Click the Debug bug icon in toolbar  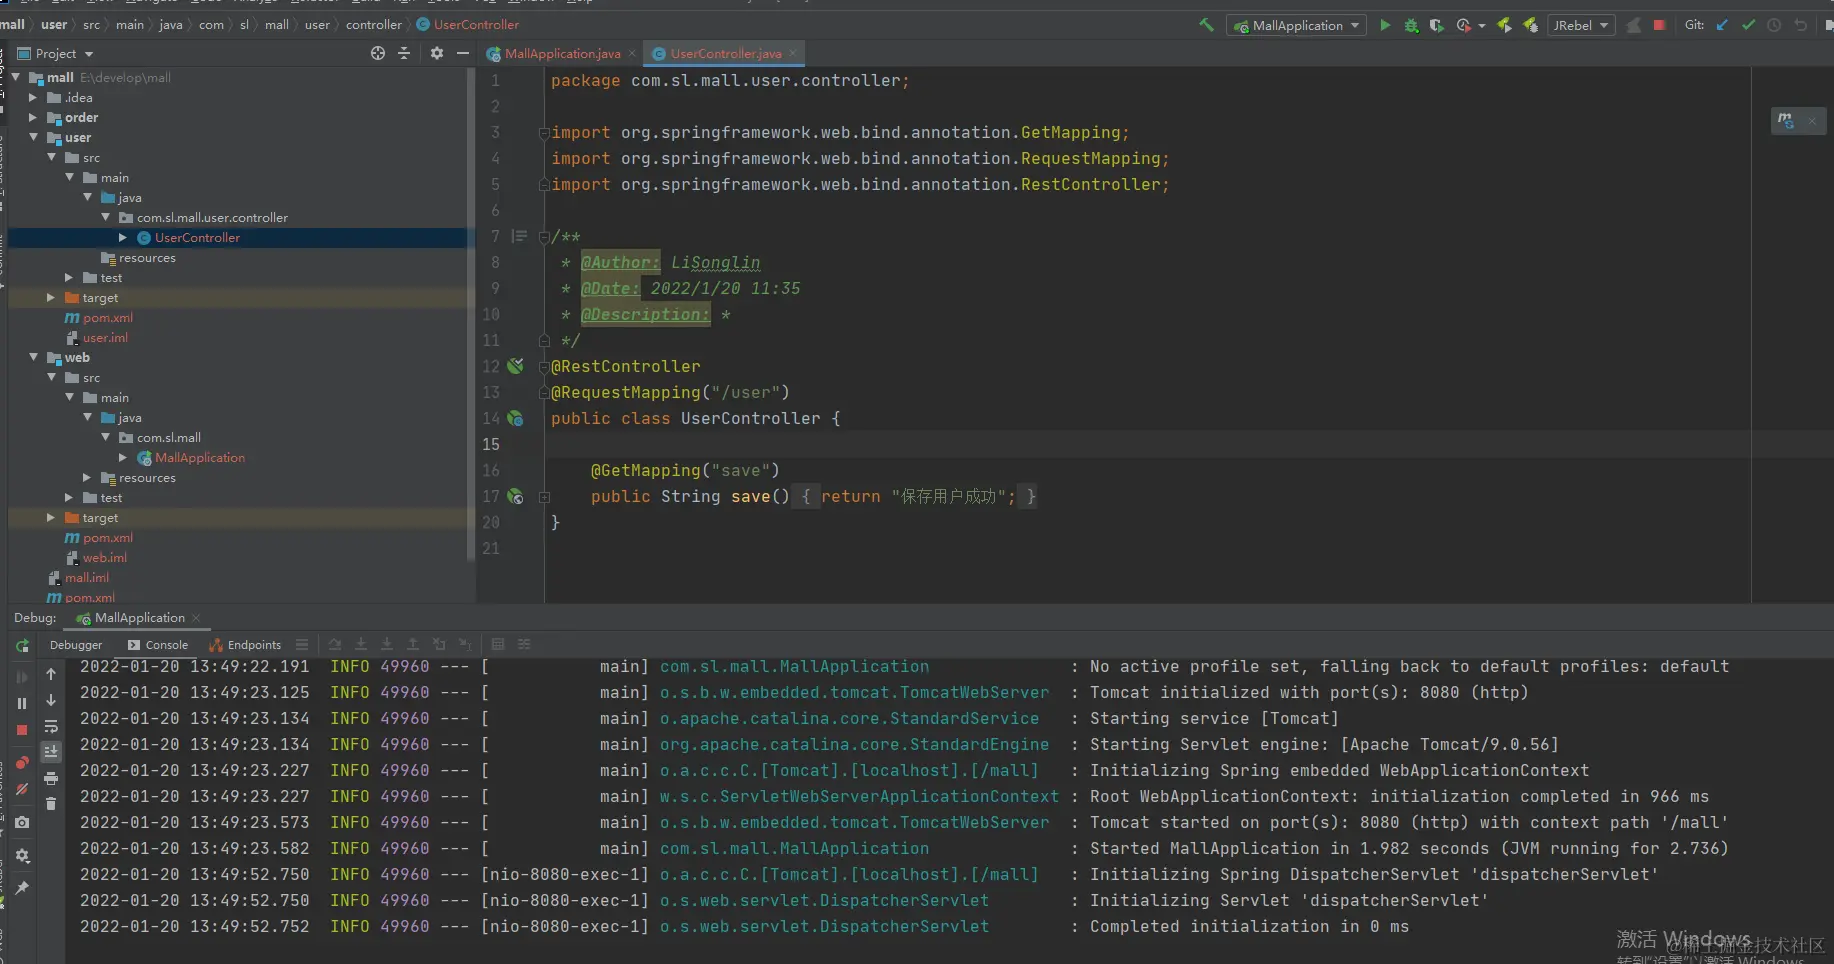coord(1411,25)
